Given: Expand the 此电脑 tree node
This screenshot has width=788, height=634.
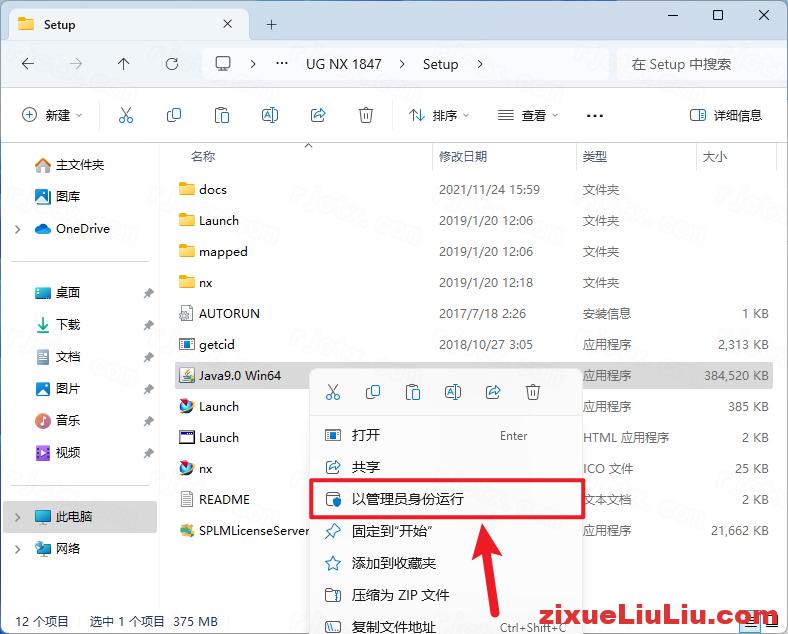Looking at the screenshot, I should (18, 517).
